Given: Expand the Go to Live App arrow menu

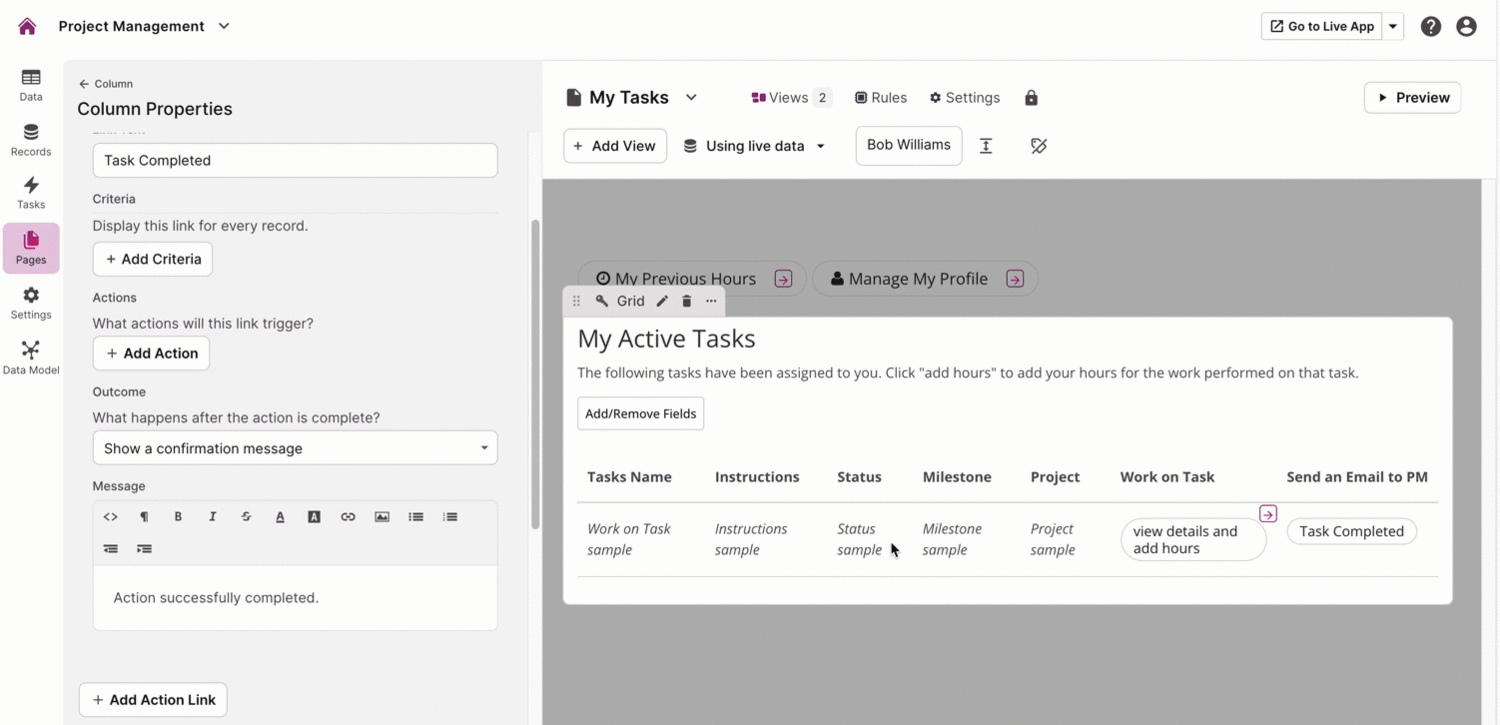Looking at the screenshot, I should (x=1393, y=27).
